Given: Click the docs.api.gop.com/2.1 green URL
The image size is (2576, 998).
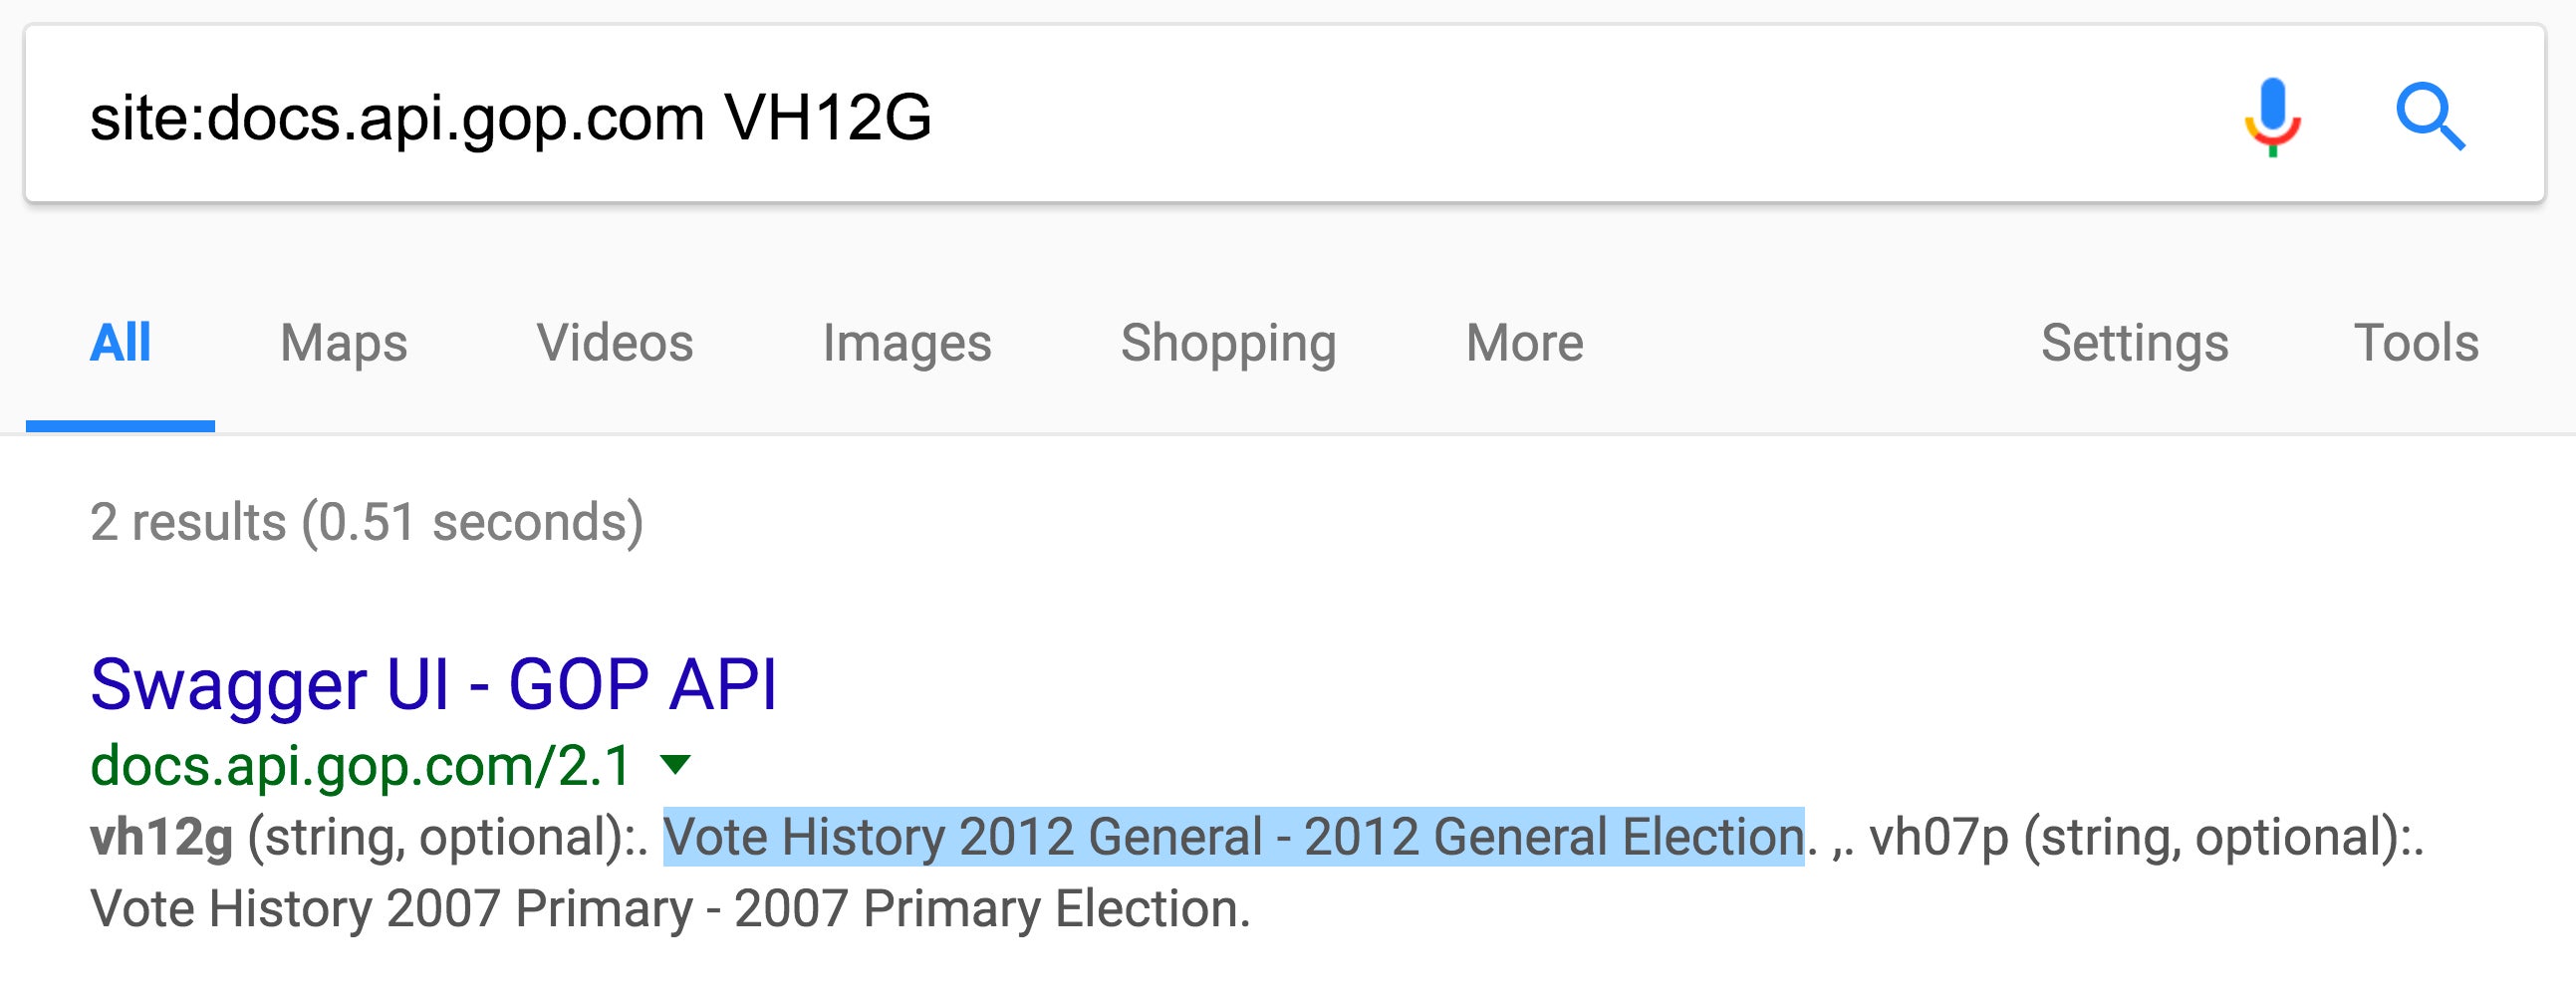Looking at the screenshot, I should point(361,766).
